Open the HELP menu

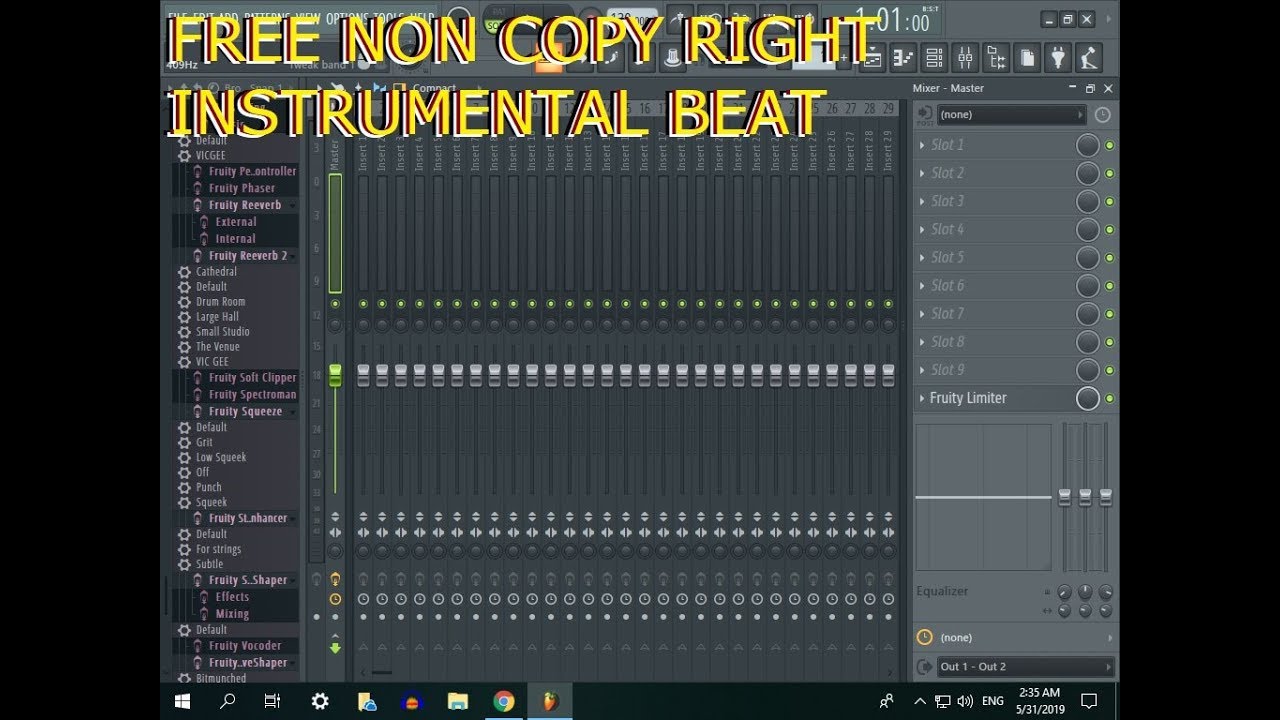click(x=421, y=18)
